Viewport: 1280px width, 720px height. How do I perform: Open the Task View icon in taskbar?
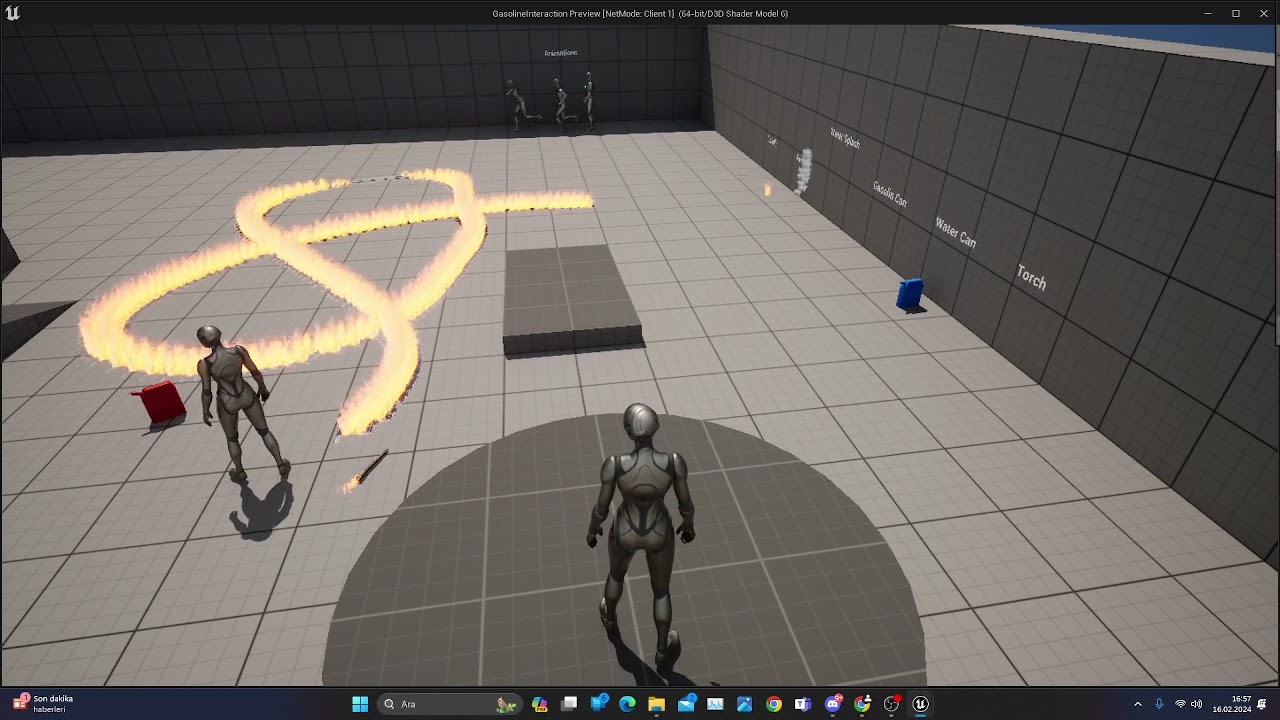click(569, 704)
